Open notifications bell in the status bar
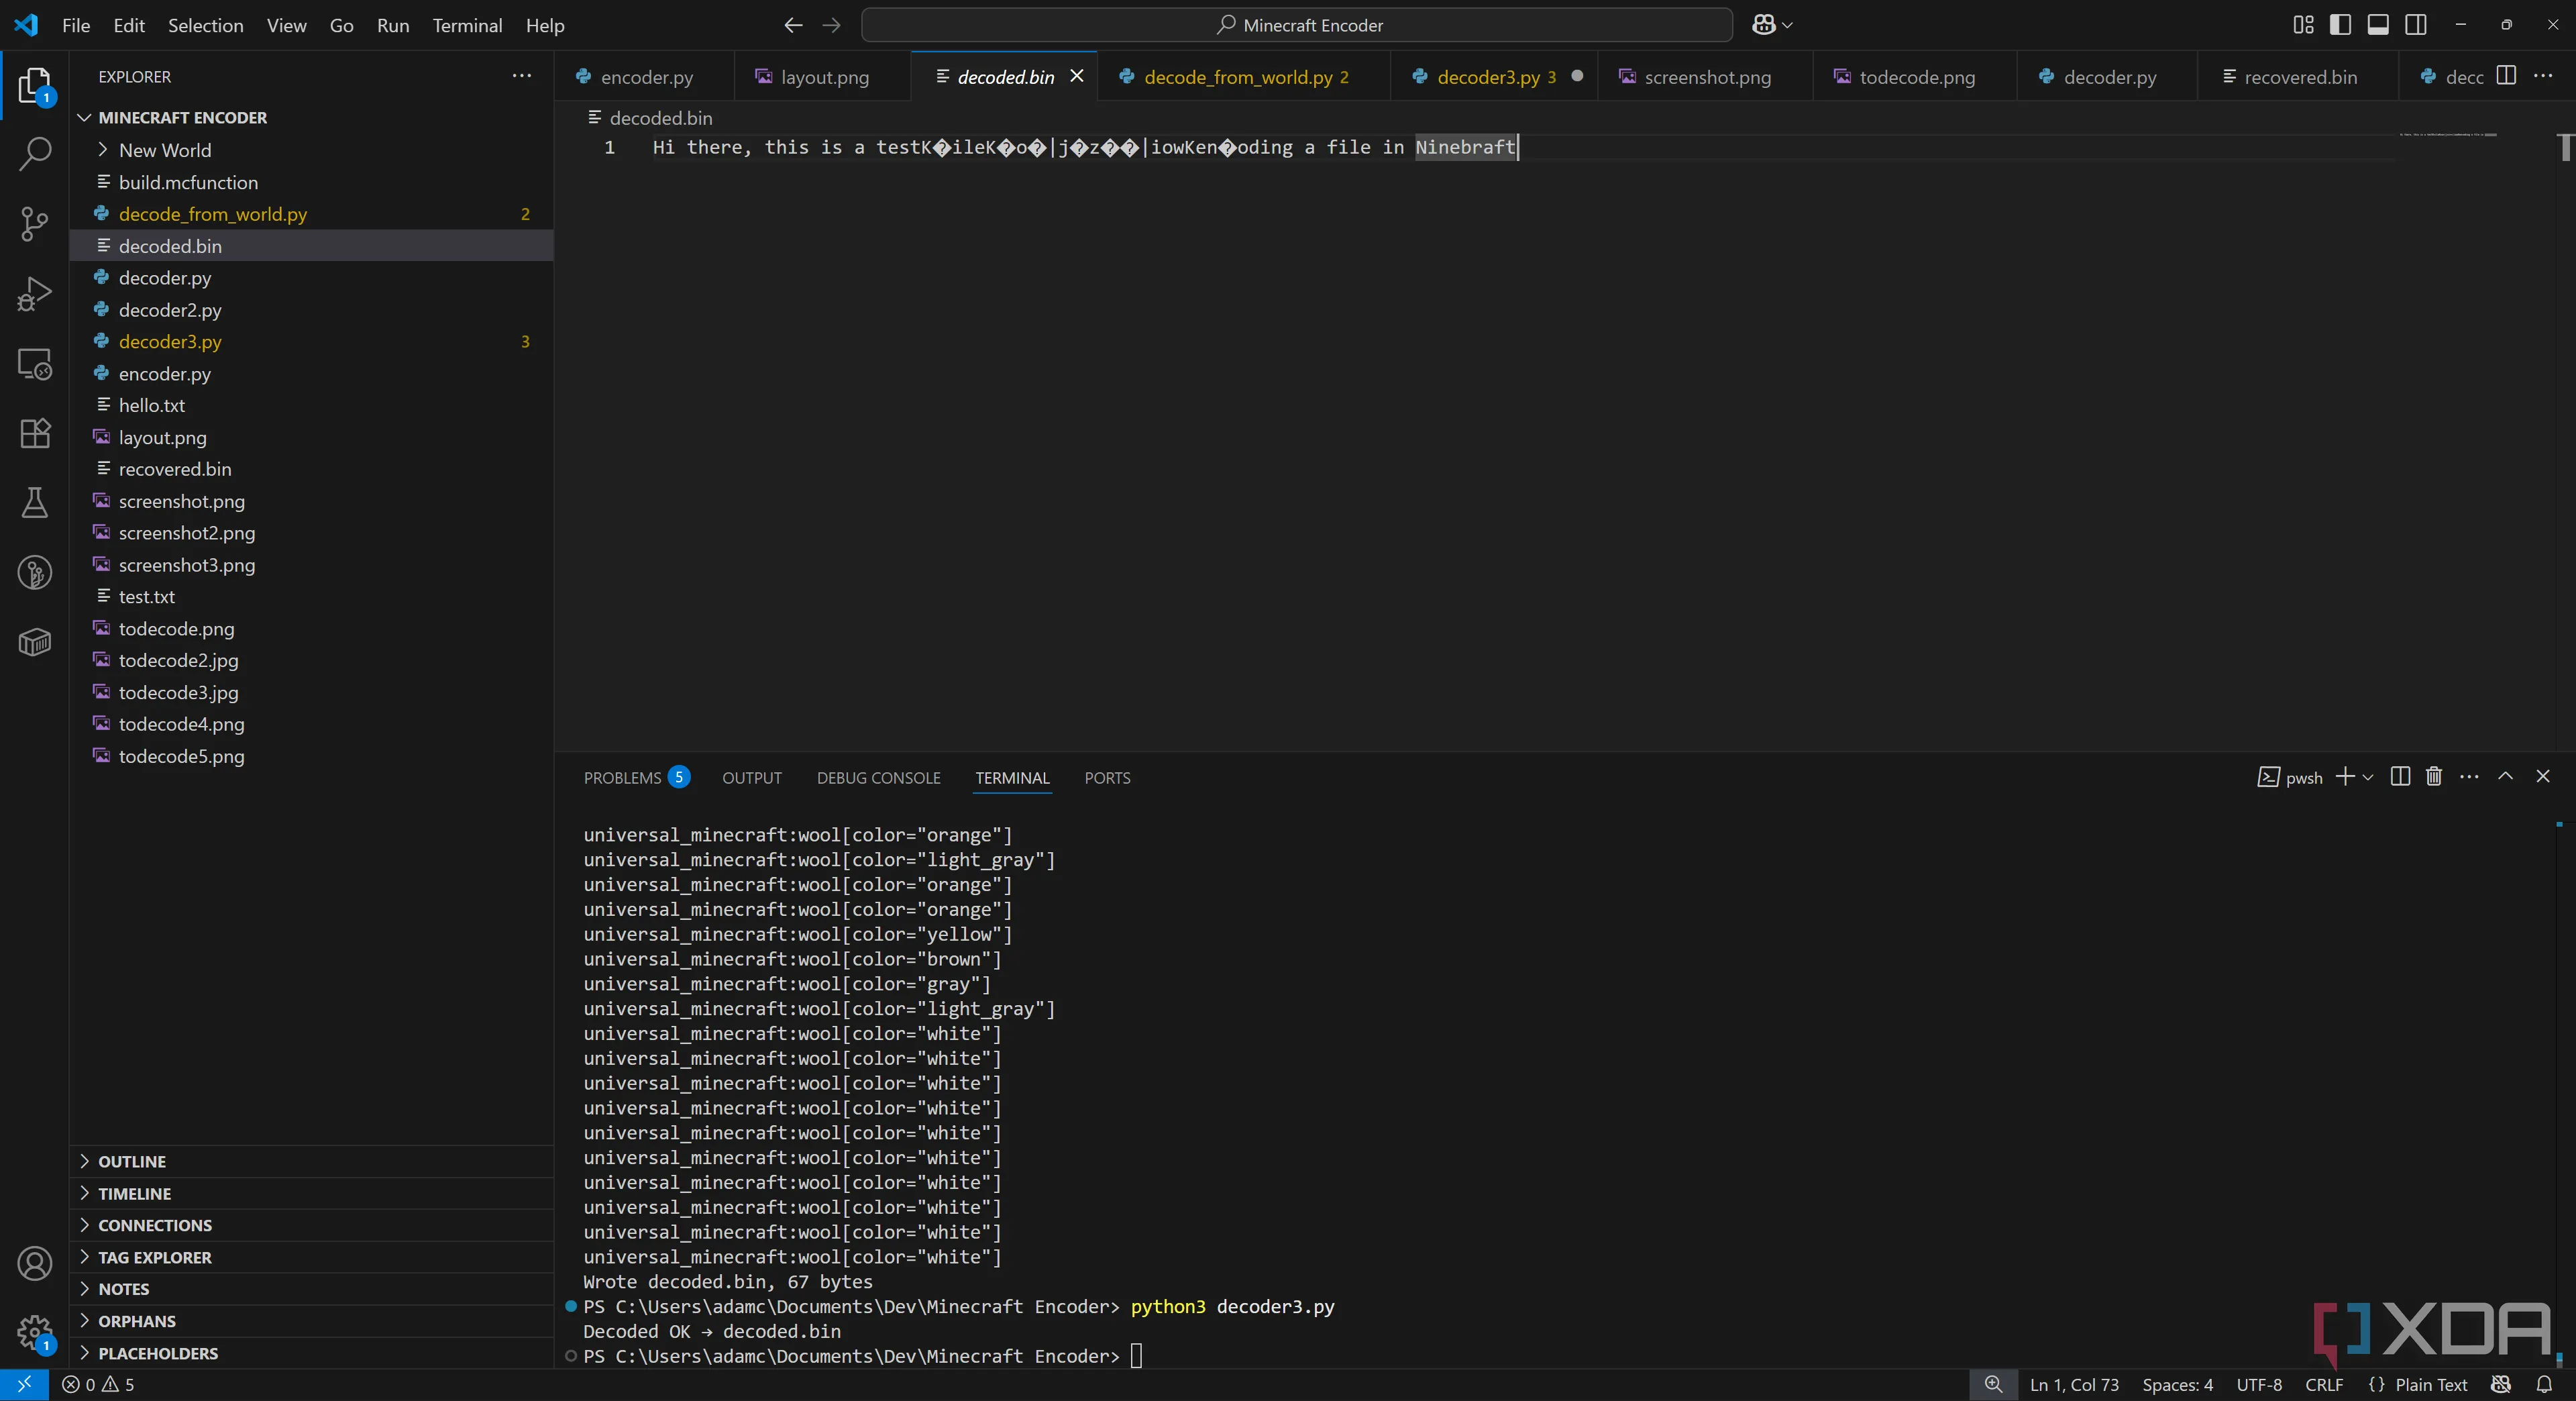This screenshot has height=1401, width=2576. pos(2544,1384)
